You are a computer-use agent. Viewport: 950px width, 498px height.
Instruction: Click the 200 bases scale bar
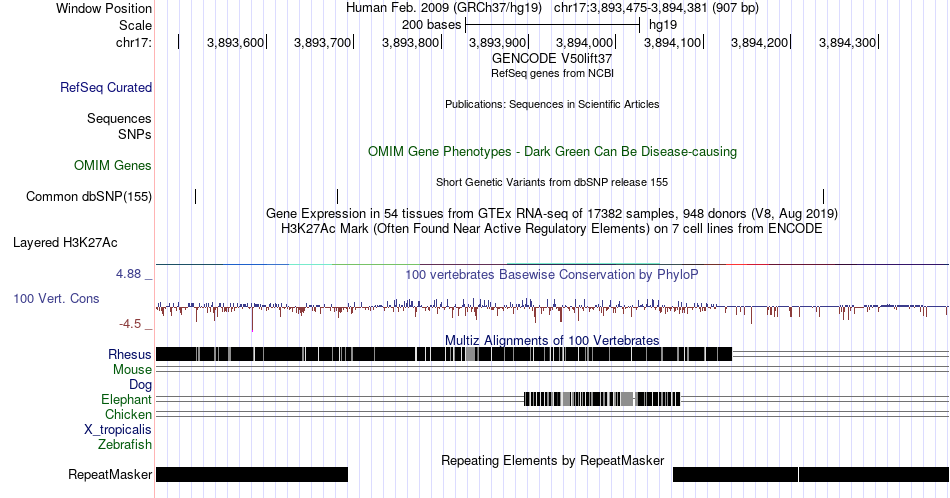coord(553,25)
